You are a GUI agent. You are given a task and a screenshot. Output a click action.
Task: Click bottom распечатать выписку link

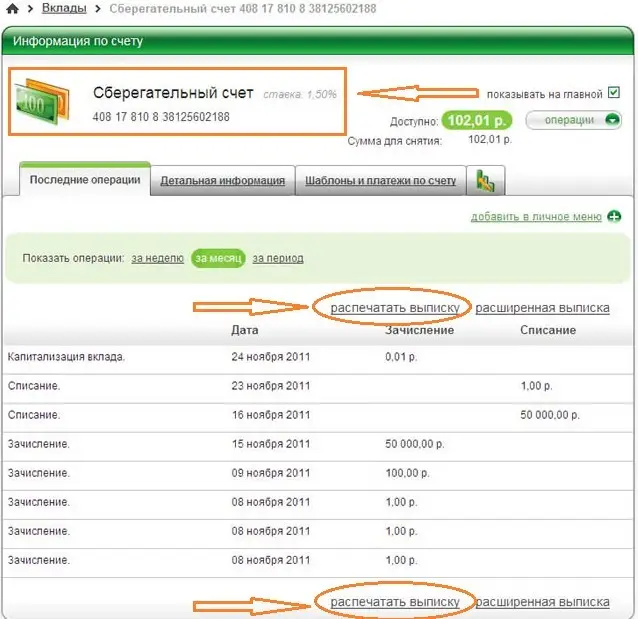tap(395, 602)
